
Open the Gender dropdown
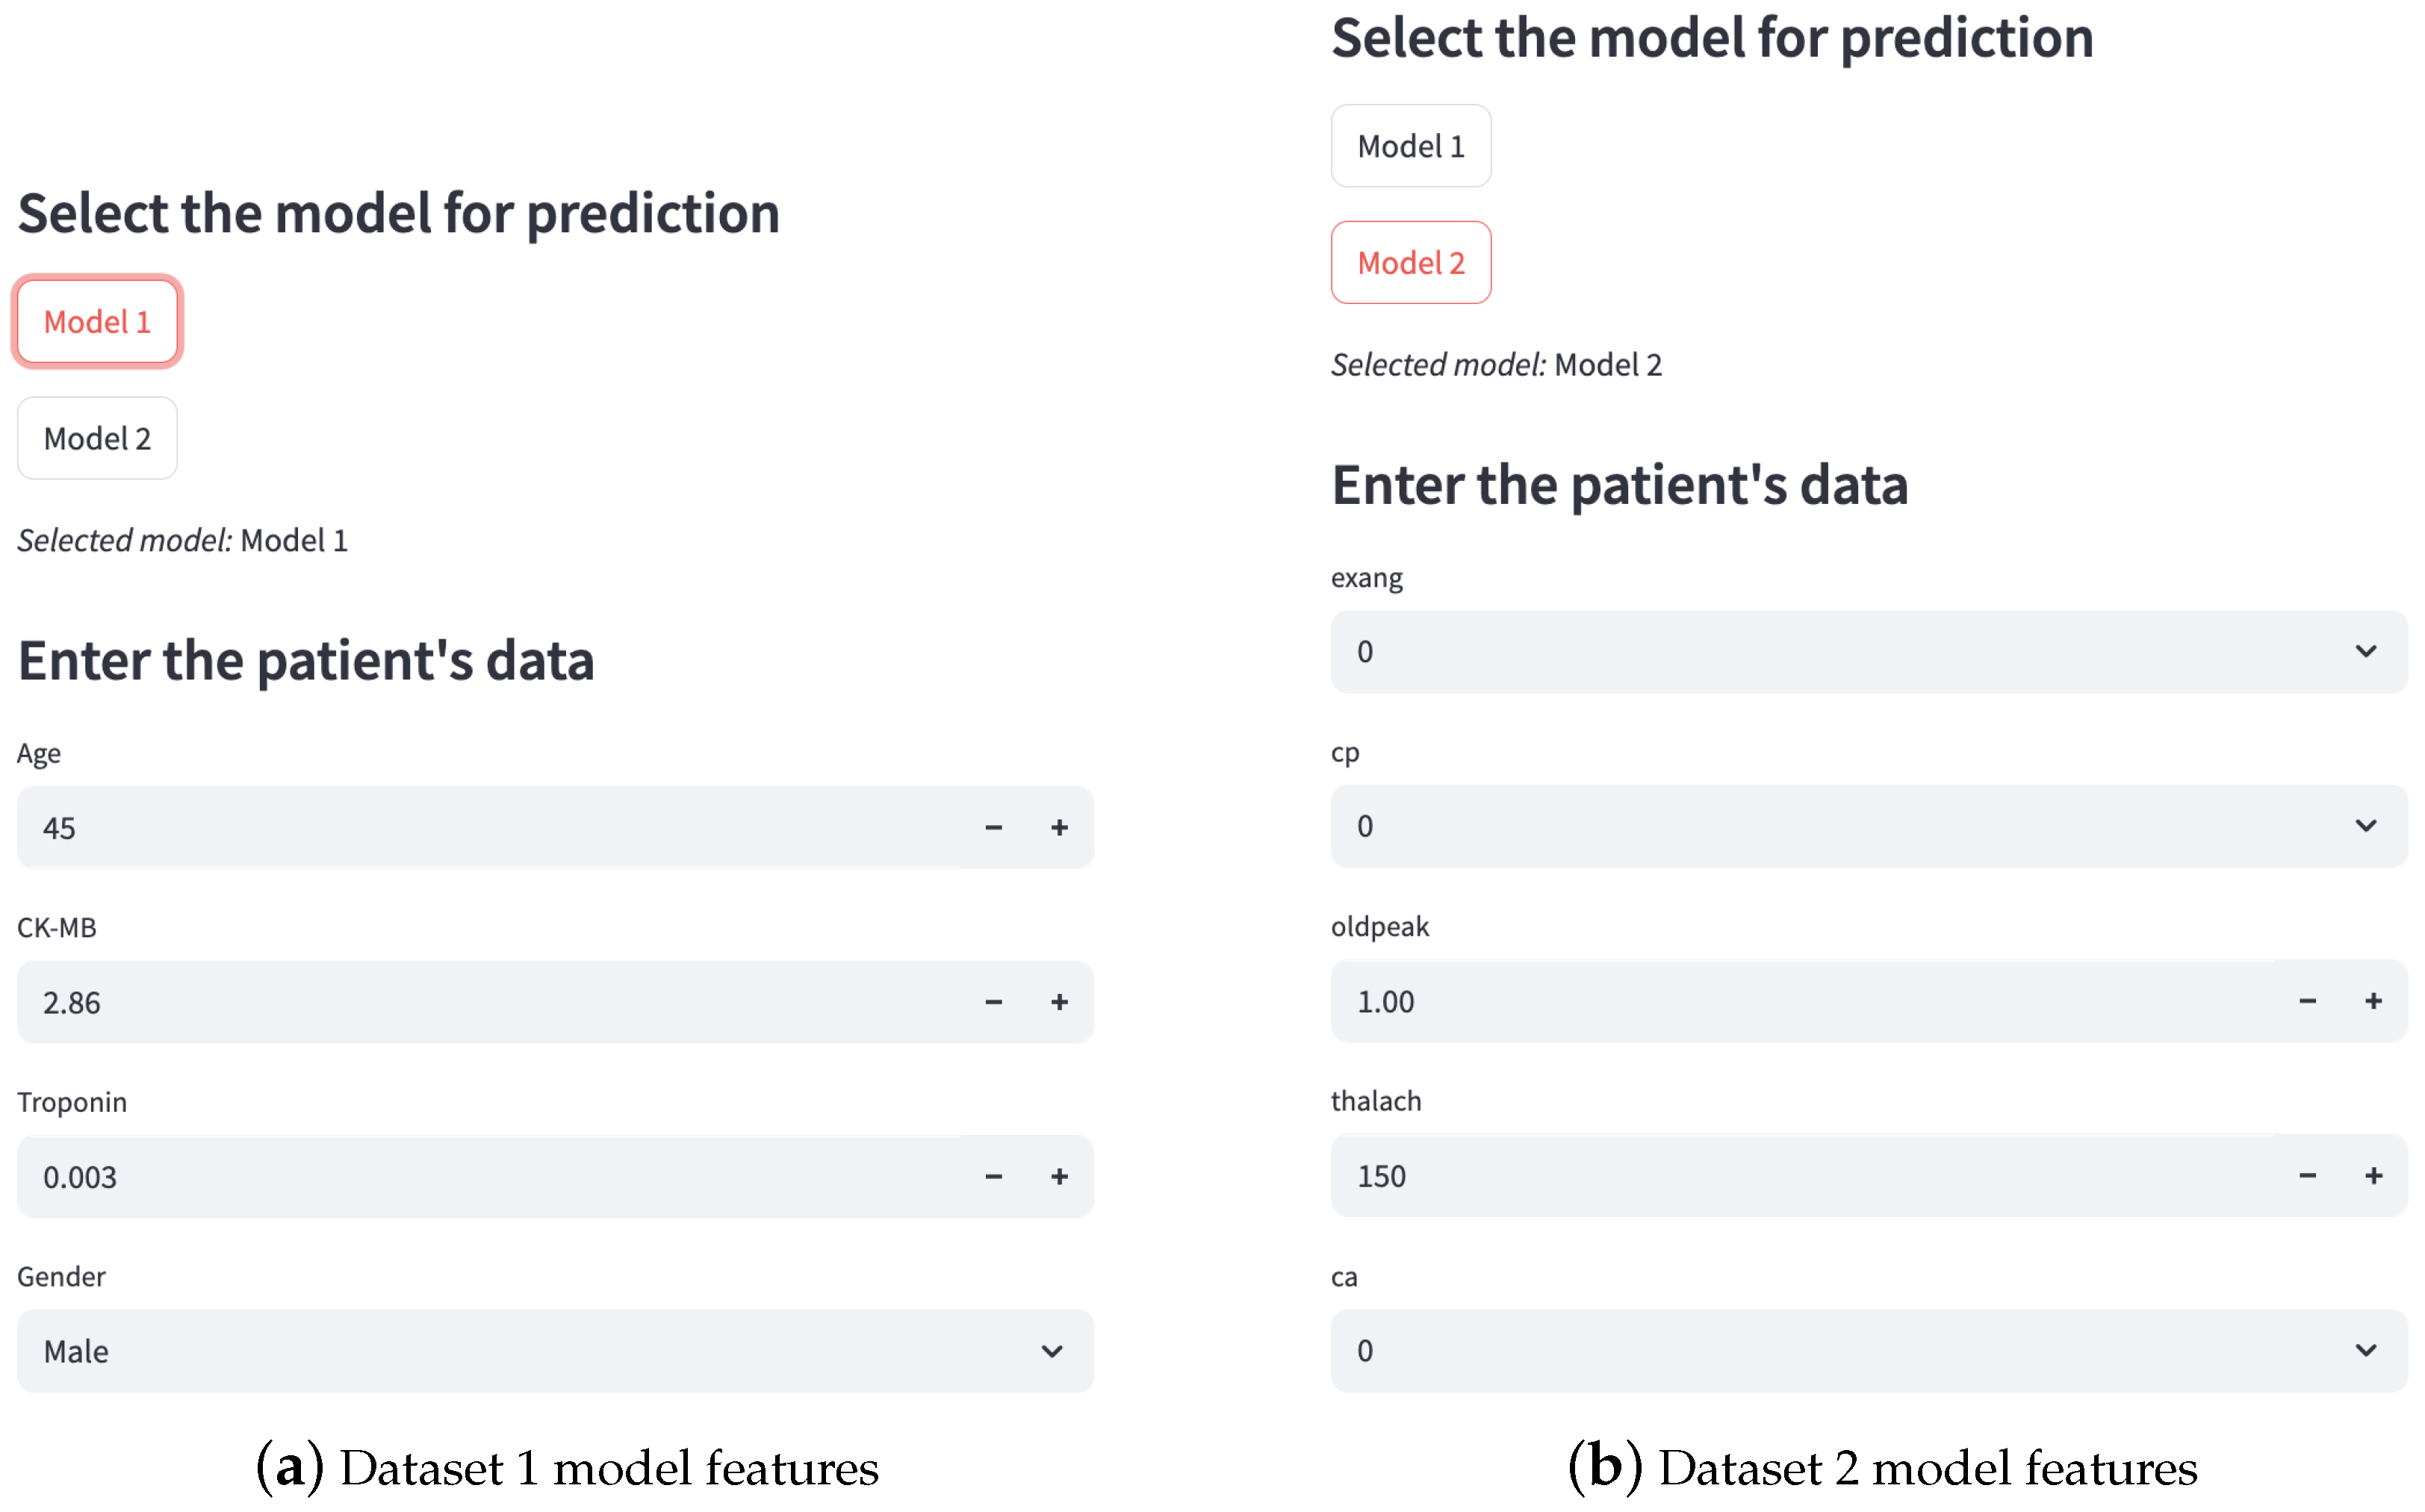[555, 1351]
